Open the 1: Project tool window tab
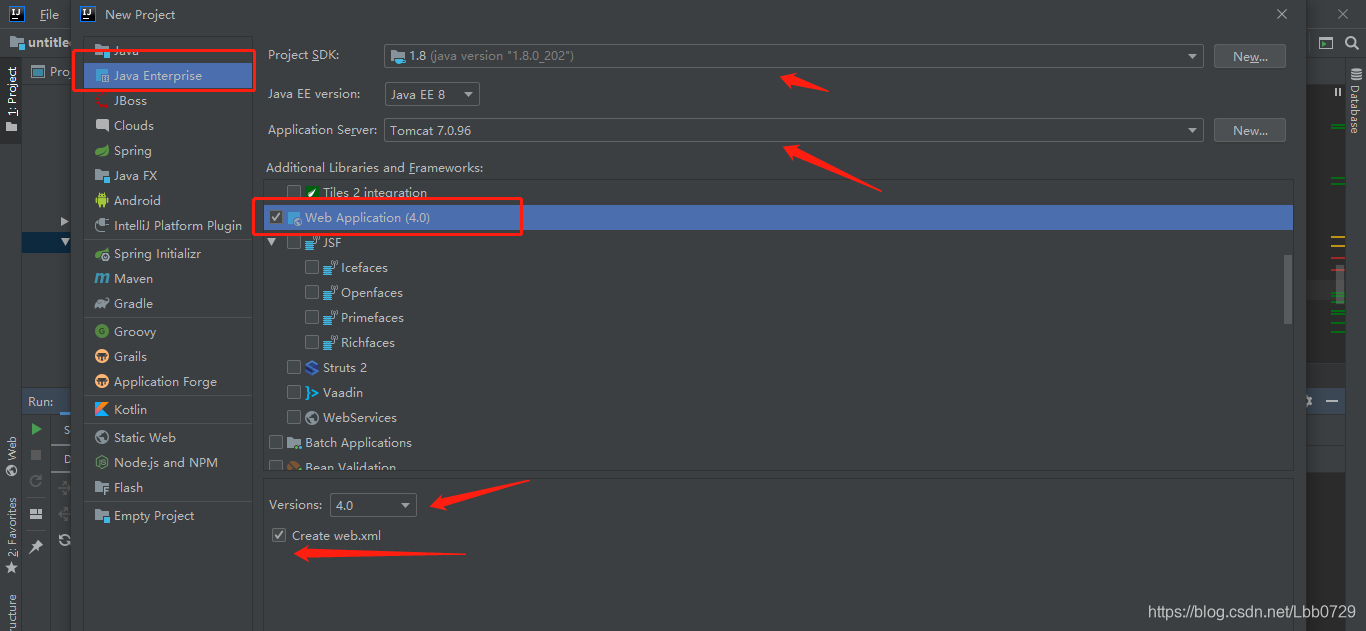 tap(12, 100)
